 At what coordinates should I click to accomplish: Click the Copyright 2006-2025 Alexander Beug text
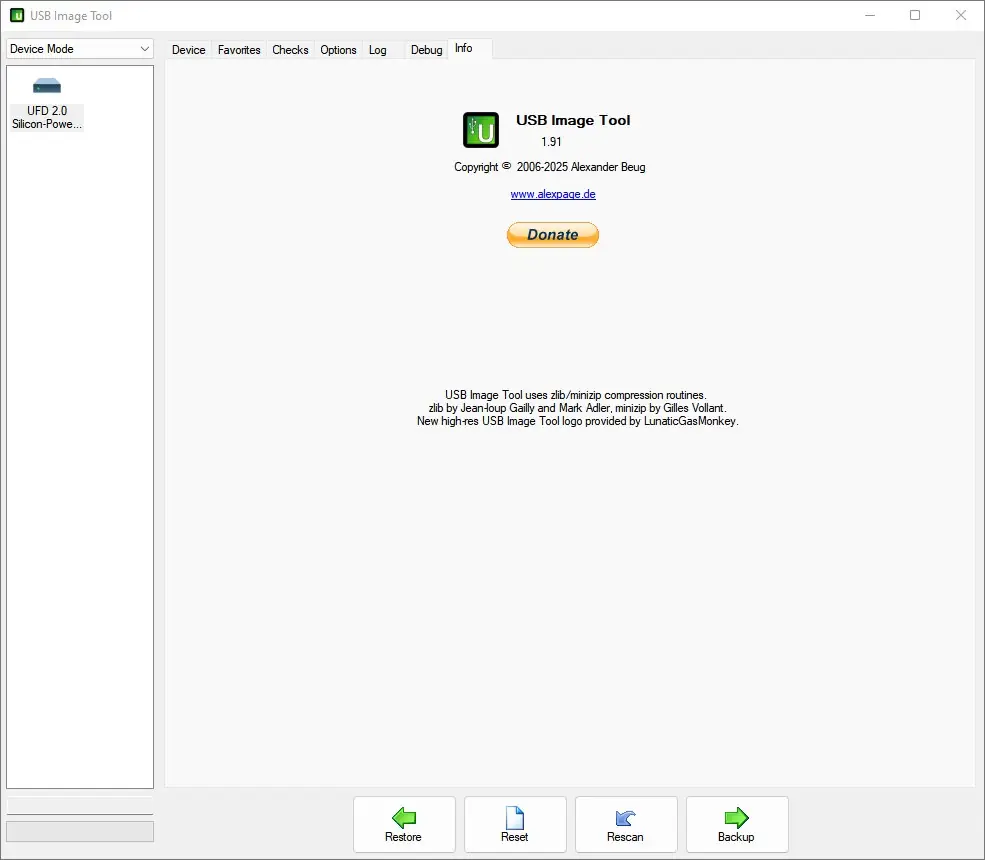(x=550, y=167)
